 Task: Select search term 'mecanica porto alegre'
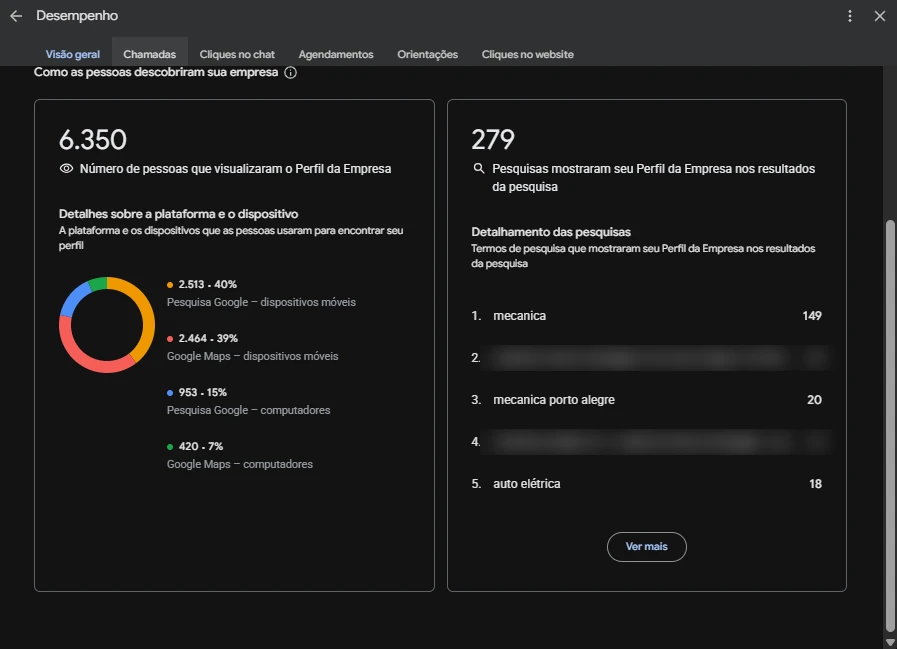(554, 400)
